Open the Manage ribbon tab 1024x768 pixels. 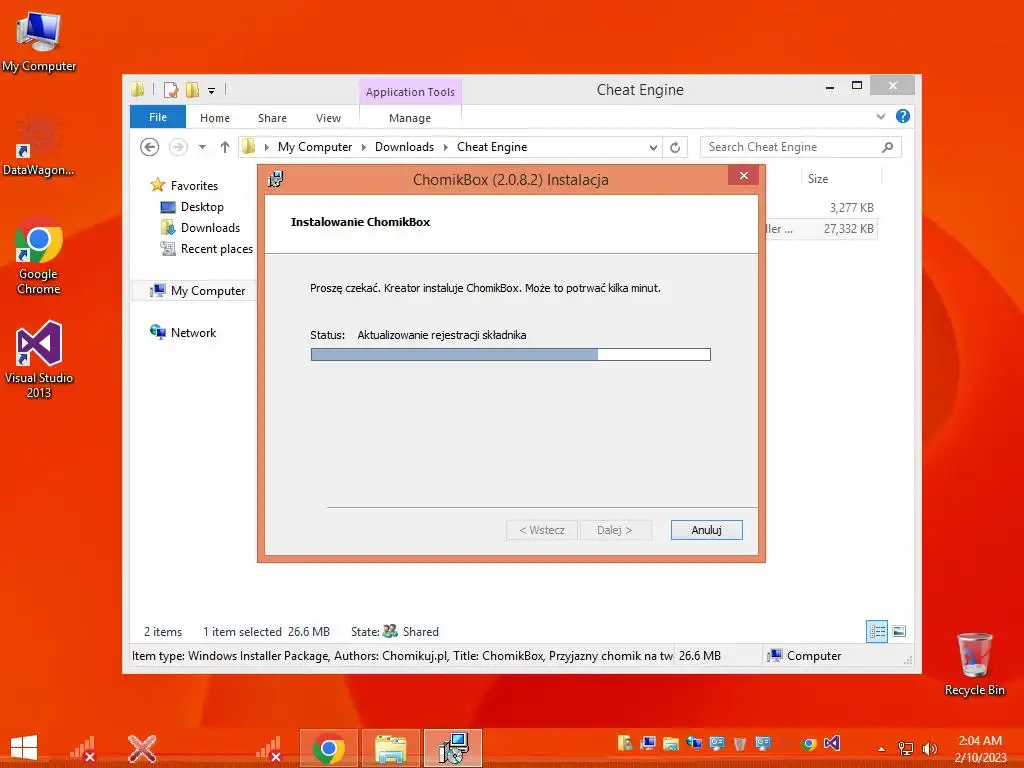click(x=410, y=118)
